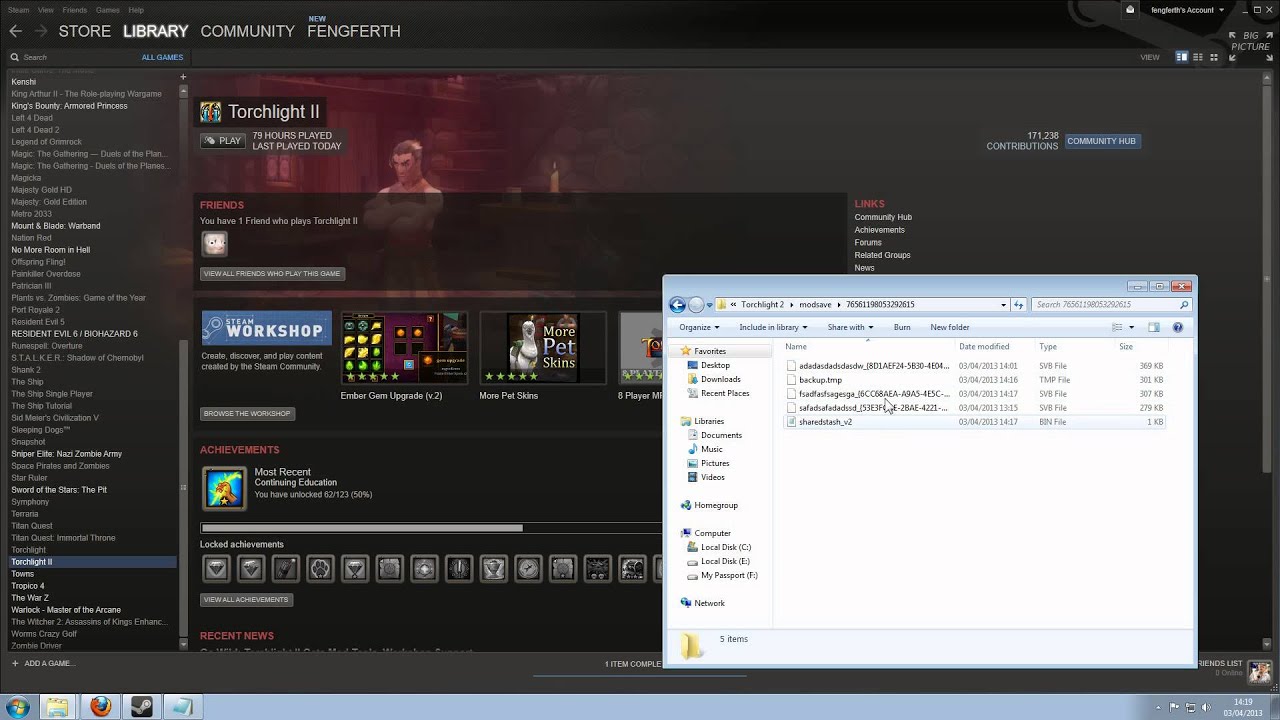This screenshot has width=1280, height=720.
Task: Open the FENGFERTH profile tab
Action: coord(354,31)
